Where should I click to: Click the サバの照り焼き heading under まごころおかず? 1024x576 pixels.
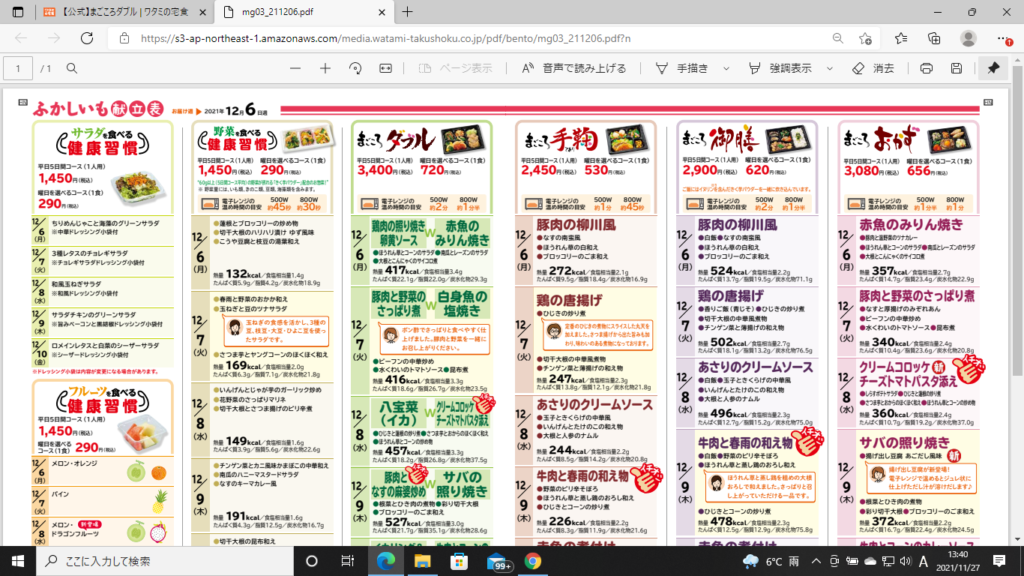point(904,442)
